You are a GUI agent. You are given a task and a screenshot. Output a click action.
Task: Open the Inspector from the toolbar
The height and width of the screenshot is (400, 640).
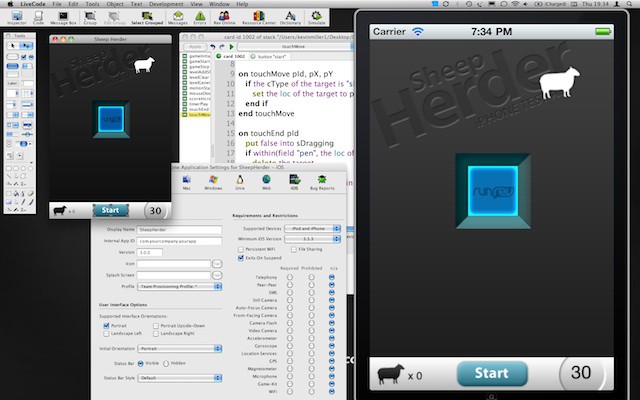pyautogui.click(x=18, y=19)
